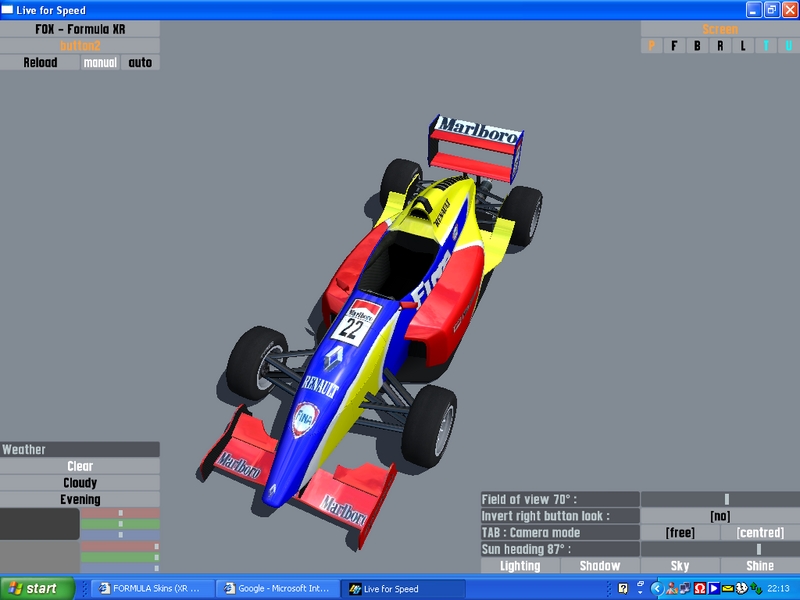Viewport: 800px width, 600px height.
Task: Switch skin reload to manual
Action: pos(100,63)
